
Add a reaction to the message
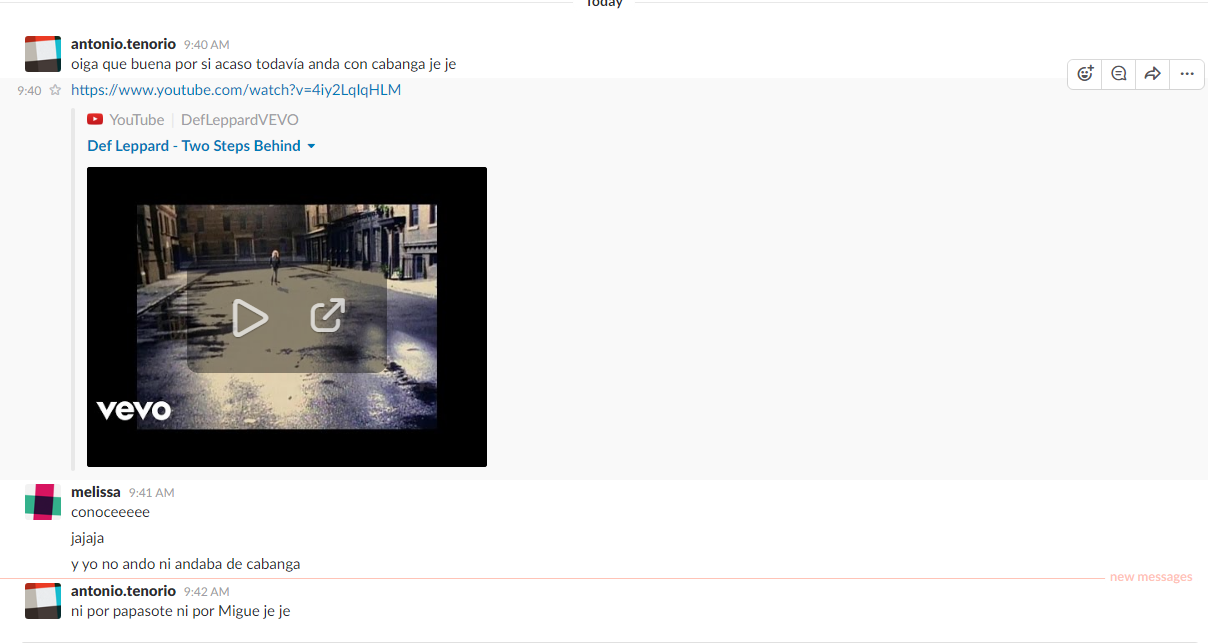1085,73
